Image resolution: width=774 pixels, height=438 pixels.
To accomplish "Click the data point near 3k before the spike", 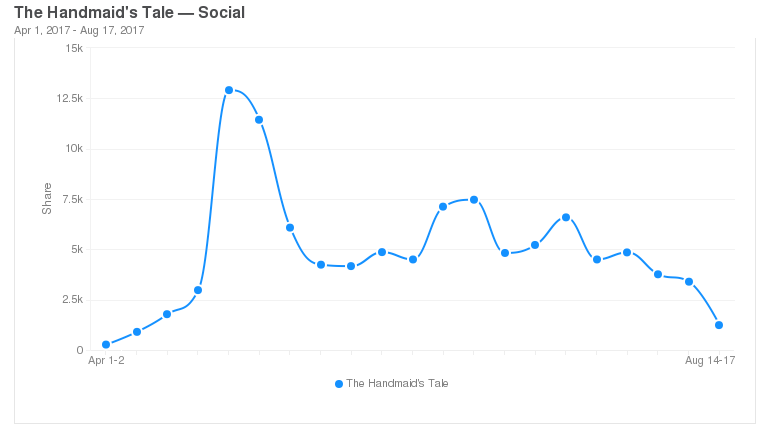I will click(x=198, y=290).
